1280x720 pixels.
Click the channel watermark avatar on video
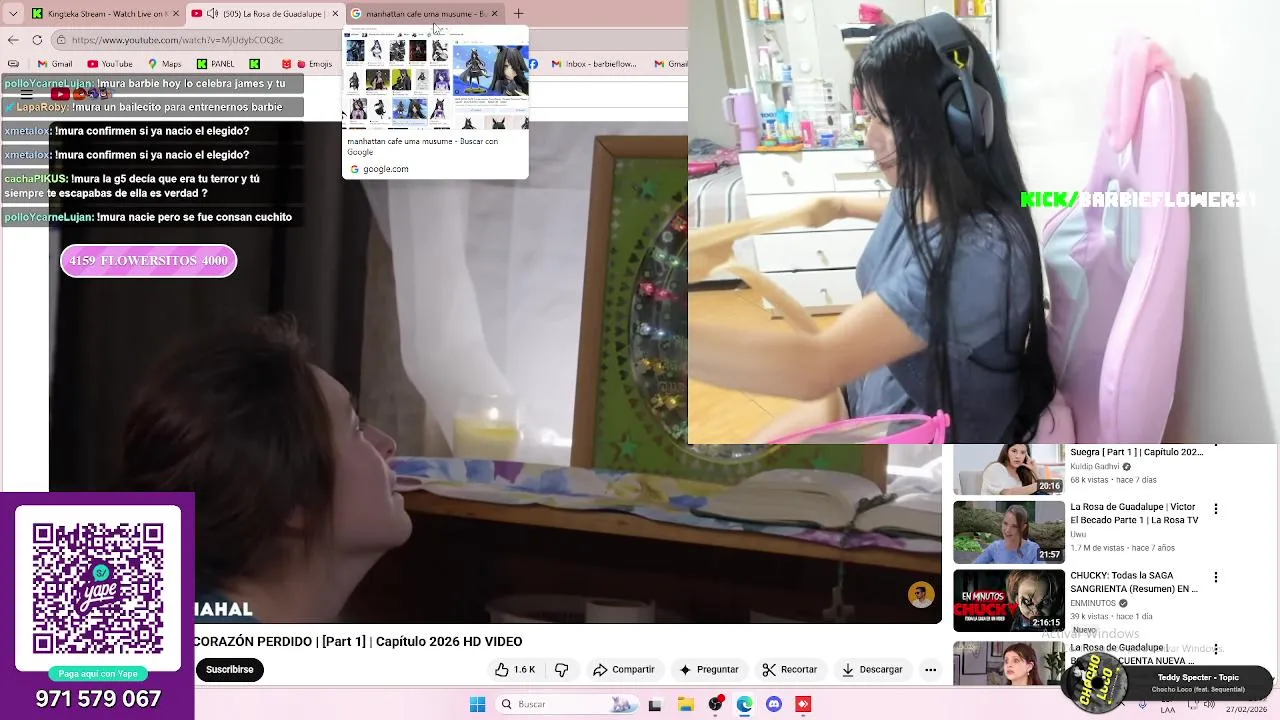click(921, 595)
